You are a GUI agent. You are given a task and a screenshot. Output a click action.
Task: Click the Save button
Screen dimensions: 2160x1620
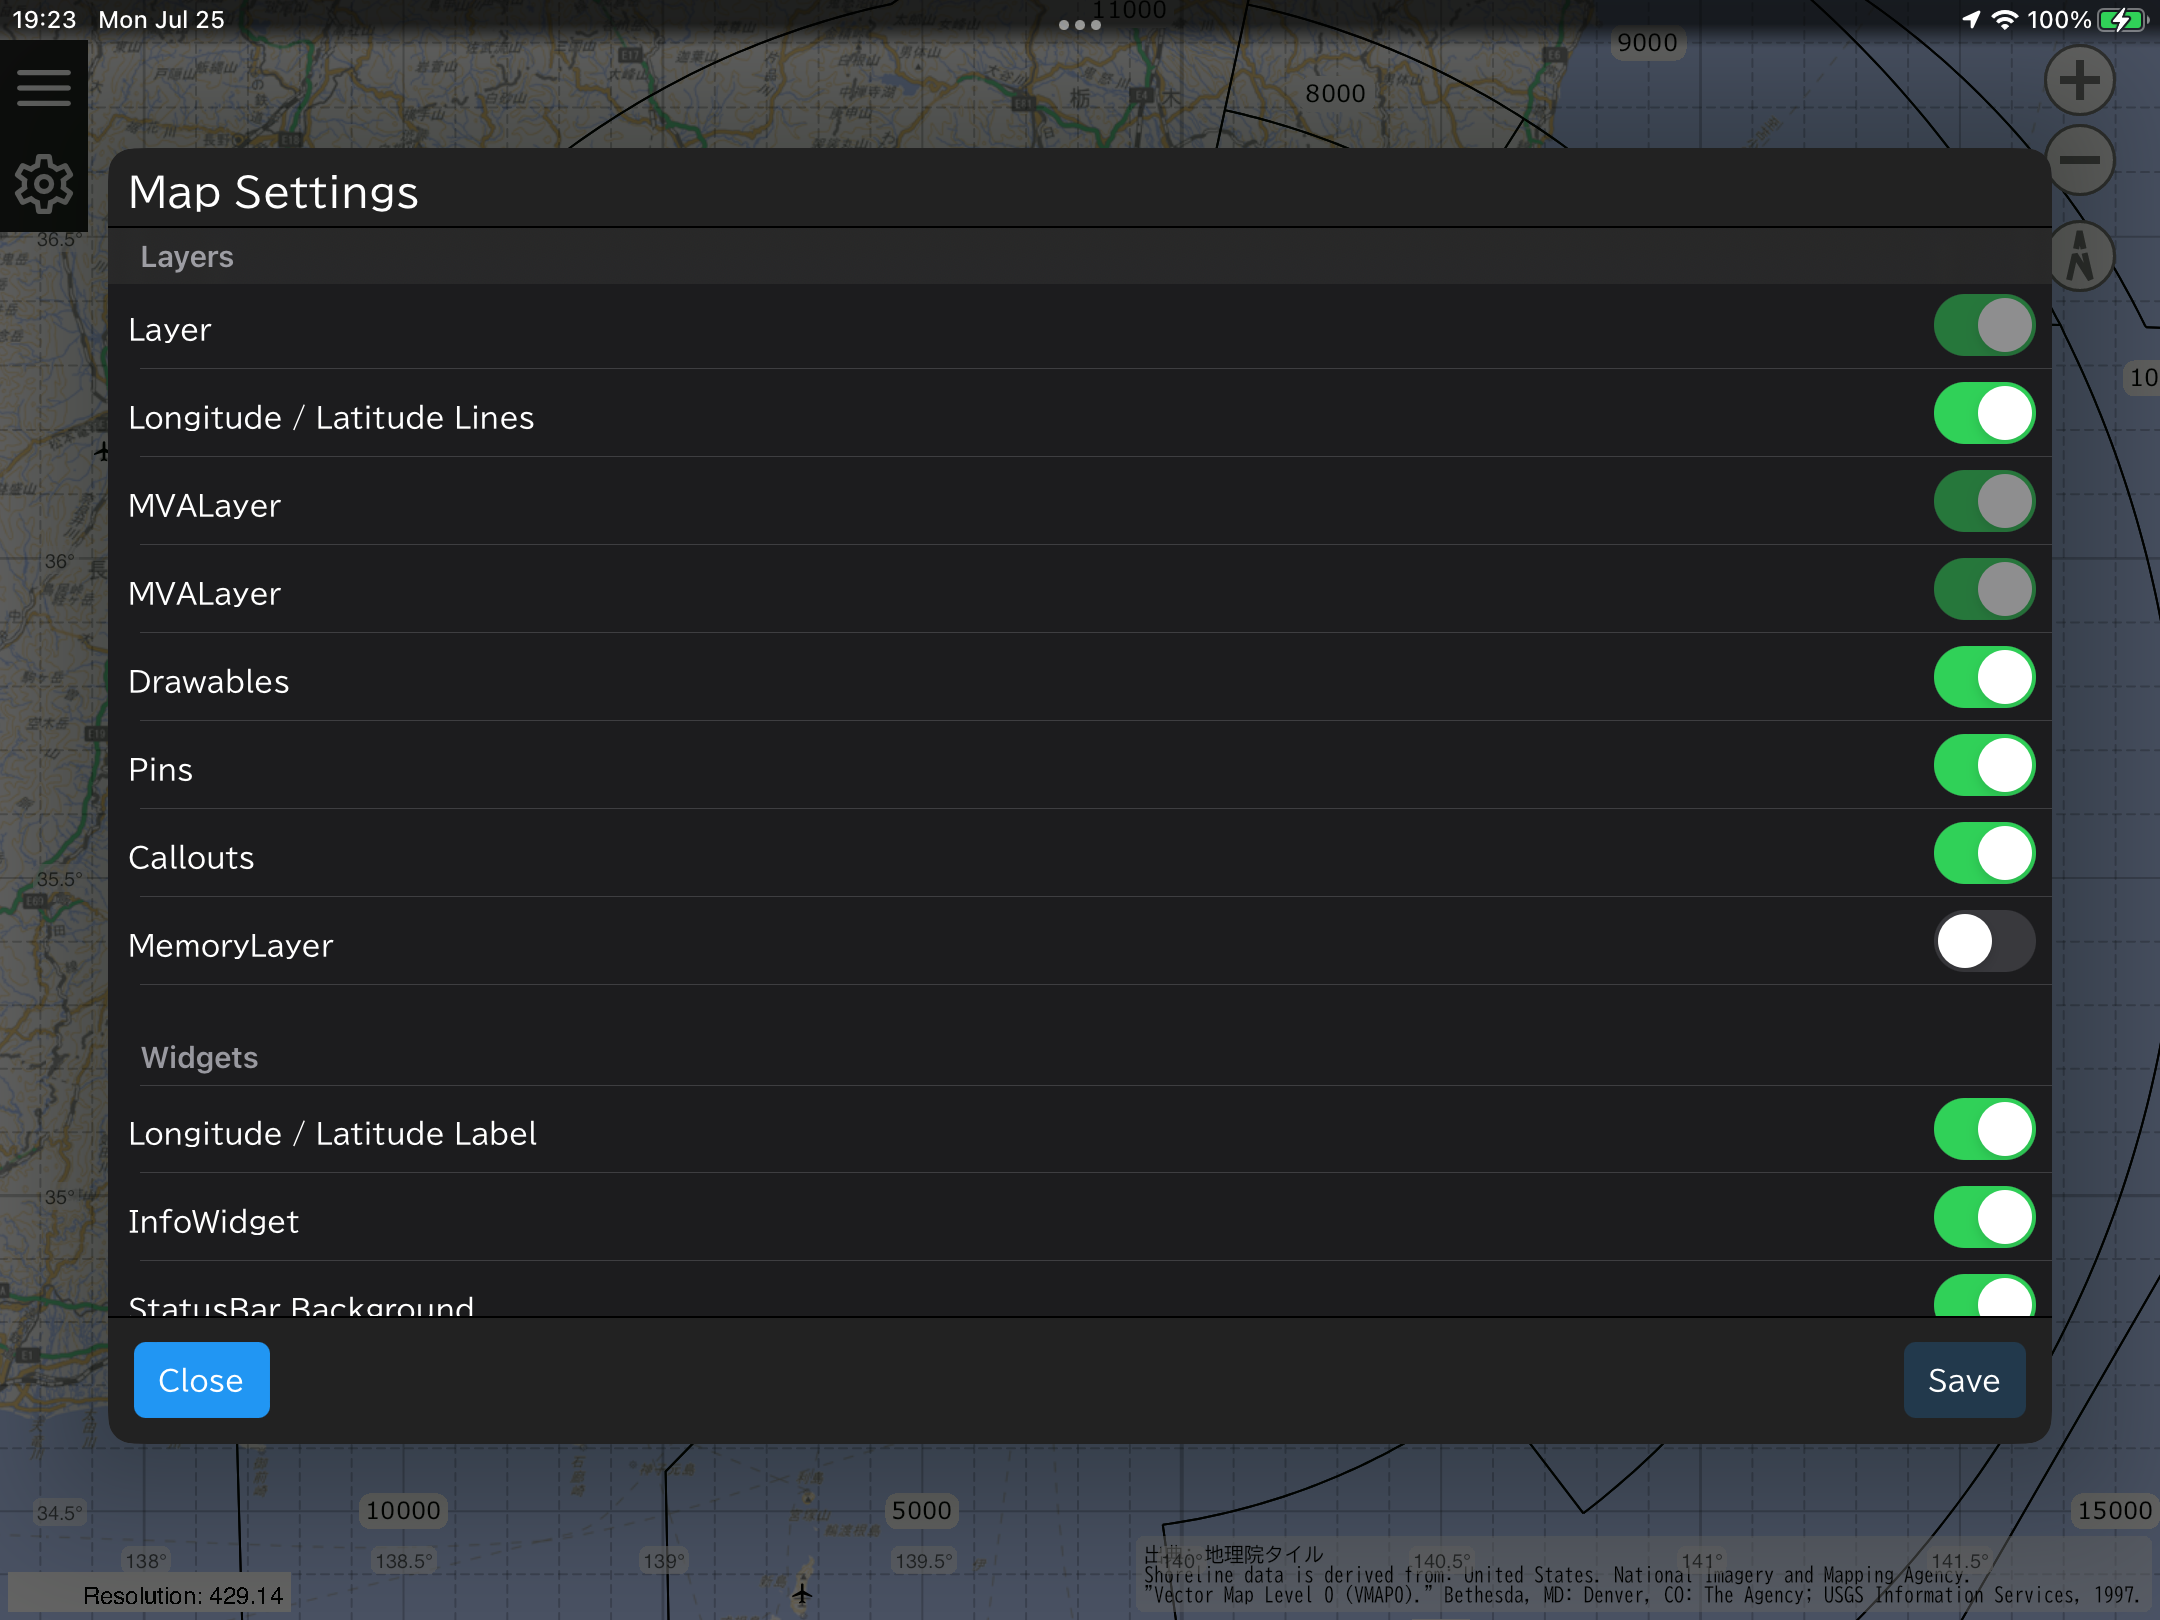1964,1380
